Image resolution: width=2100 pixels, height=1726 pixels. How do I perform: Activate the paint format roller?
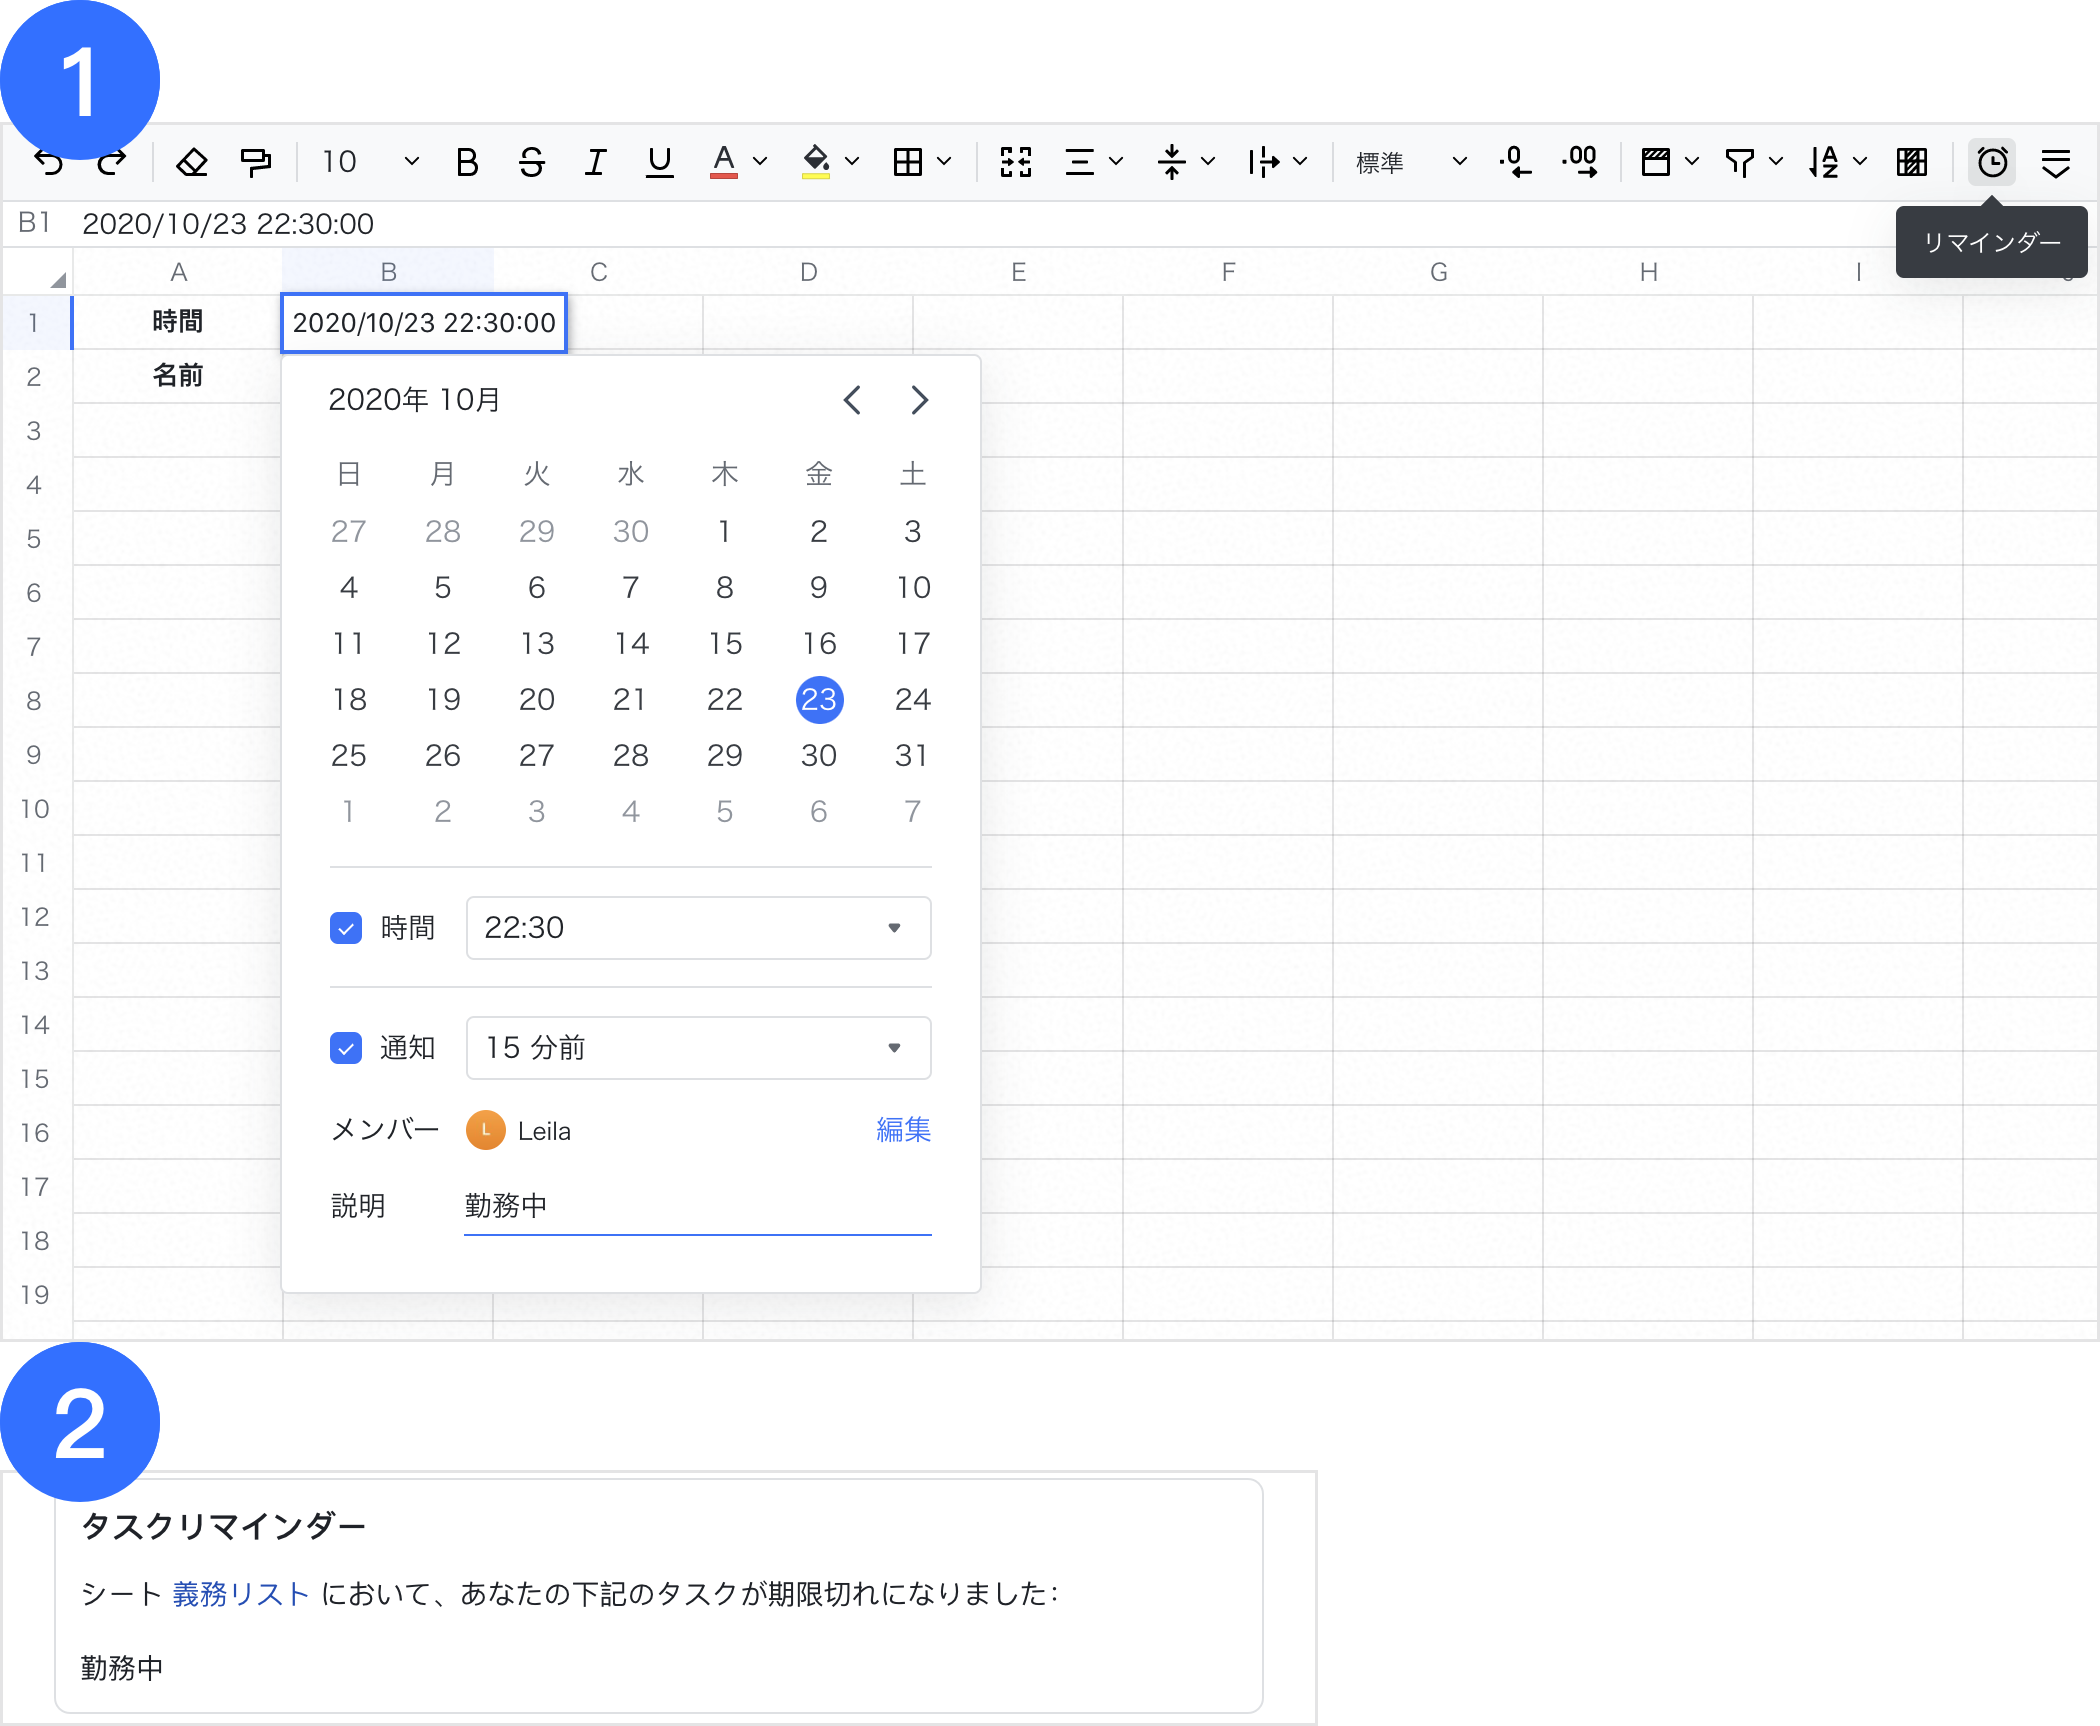[255, 162]
